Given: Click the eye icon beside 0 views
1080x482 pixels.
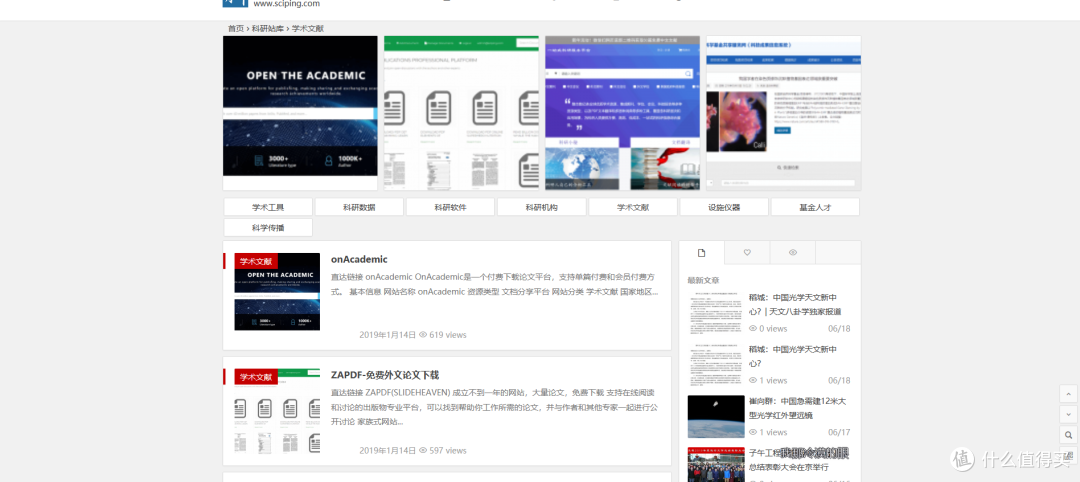Looking at the screenshot, I should click(753, 328).
